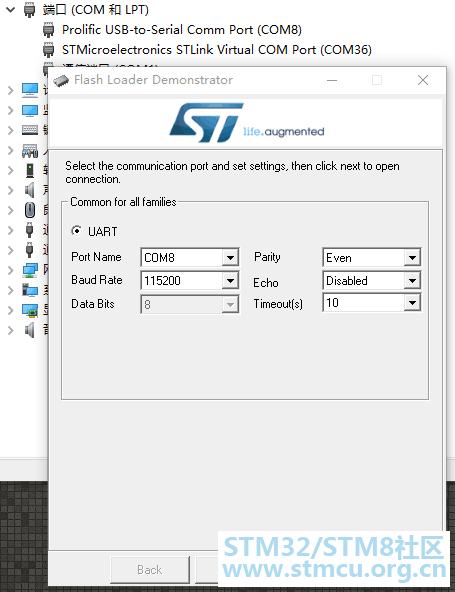
Task: Click the 'Common for all families' group label
Action: coord(123,202)
